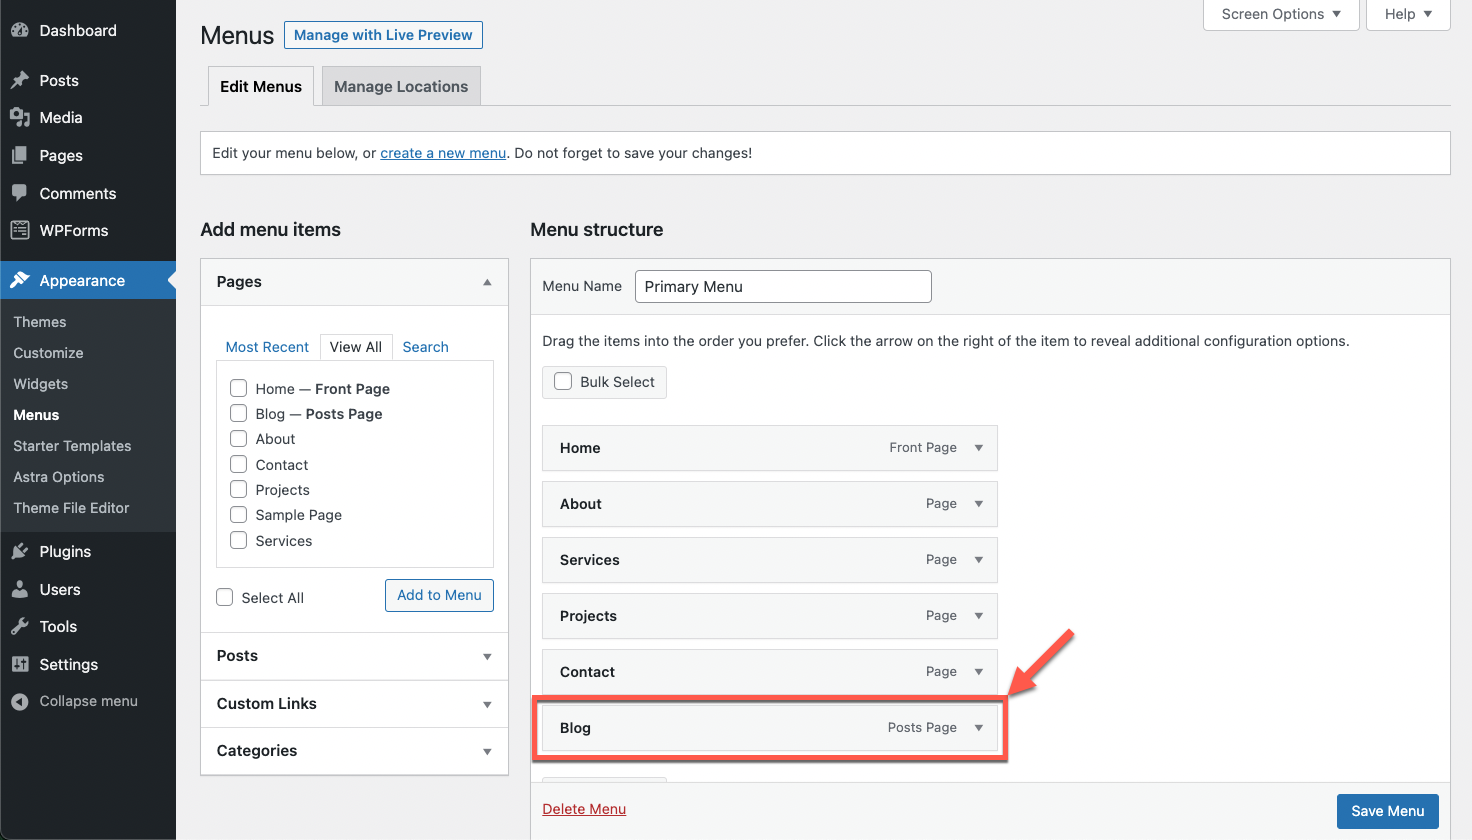The image size is (1472, 840).
Task: Open WPForms using its sidebar icon
Action: click(20, 230)
